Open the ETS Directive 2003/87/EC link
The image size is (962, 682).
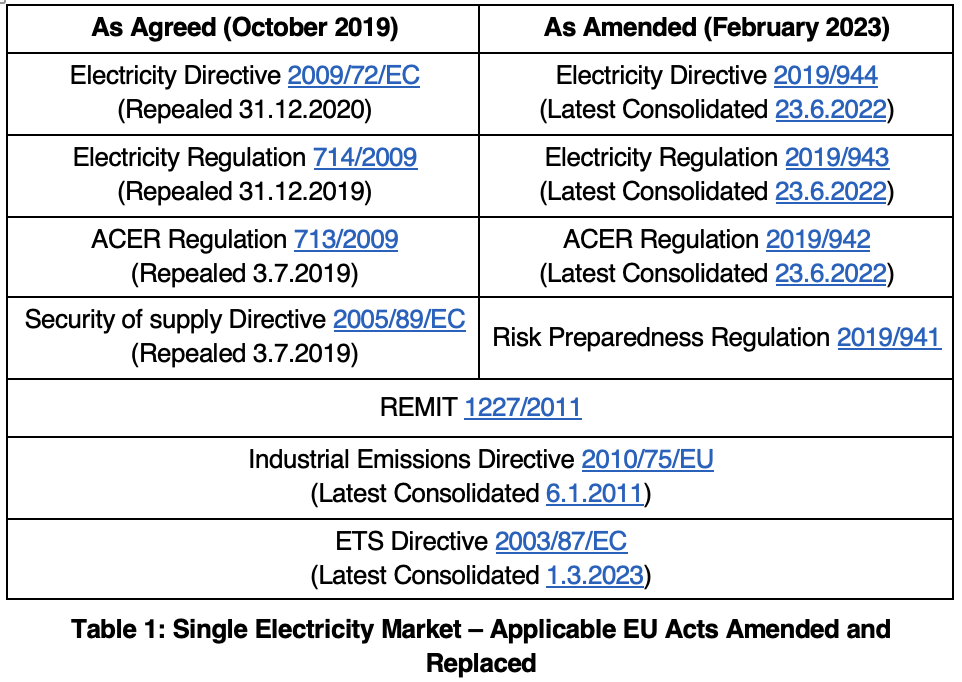tap(561, 542)
